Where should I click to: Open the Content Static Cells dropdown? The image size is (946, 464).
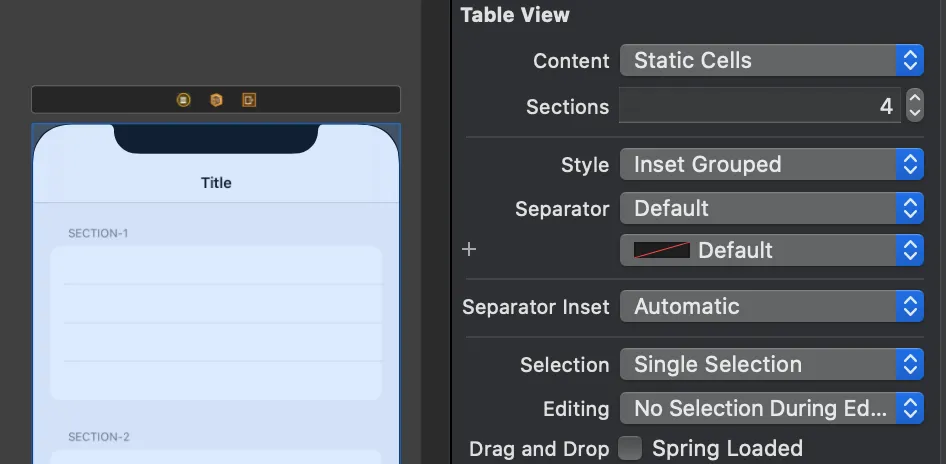coord(771,60)
